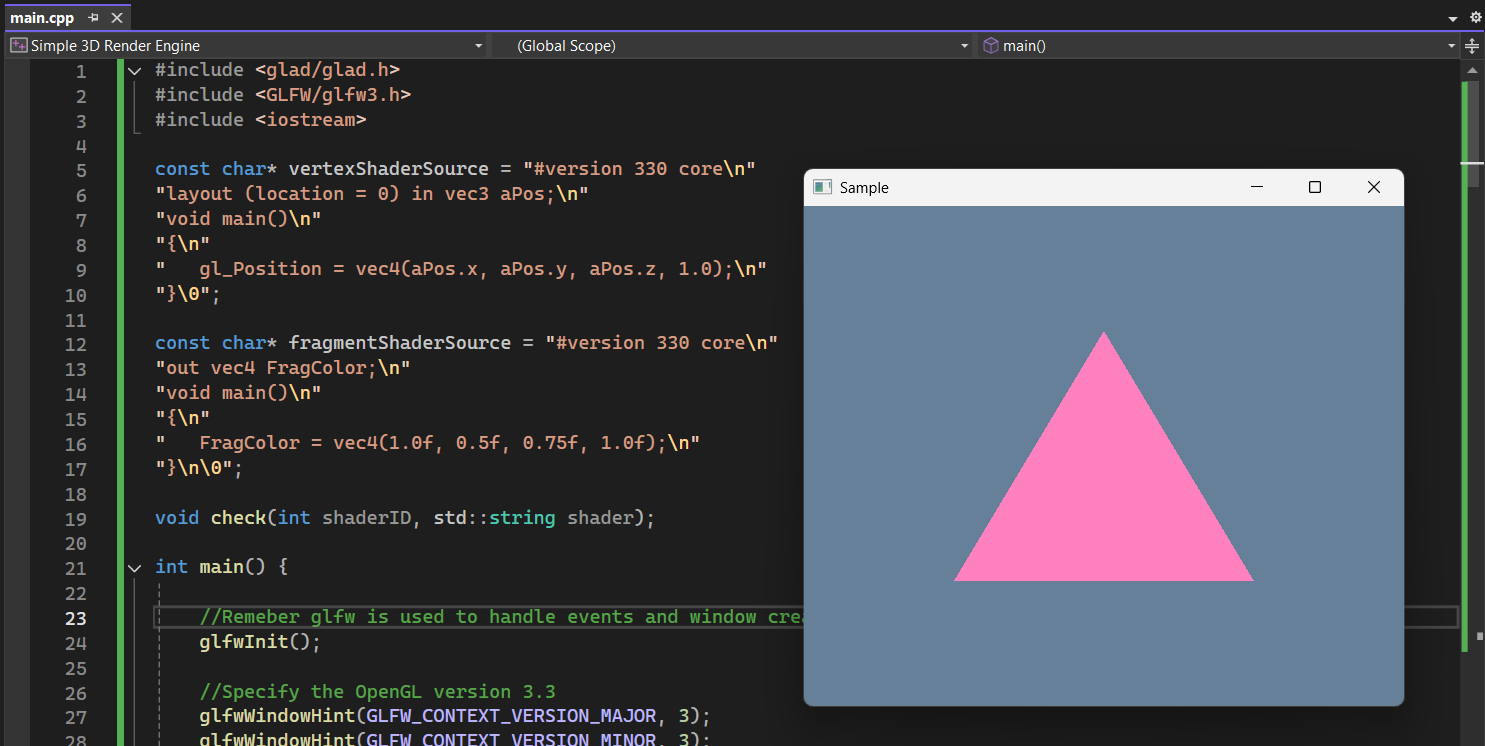Viewport: 1485px width, 746px height.
Task: Click the X to close the main.cpp tab
Action: (x=117, y=17)
